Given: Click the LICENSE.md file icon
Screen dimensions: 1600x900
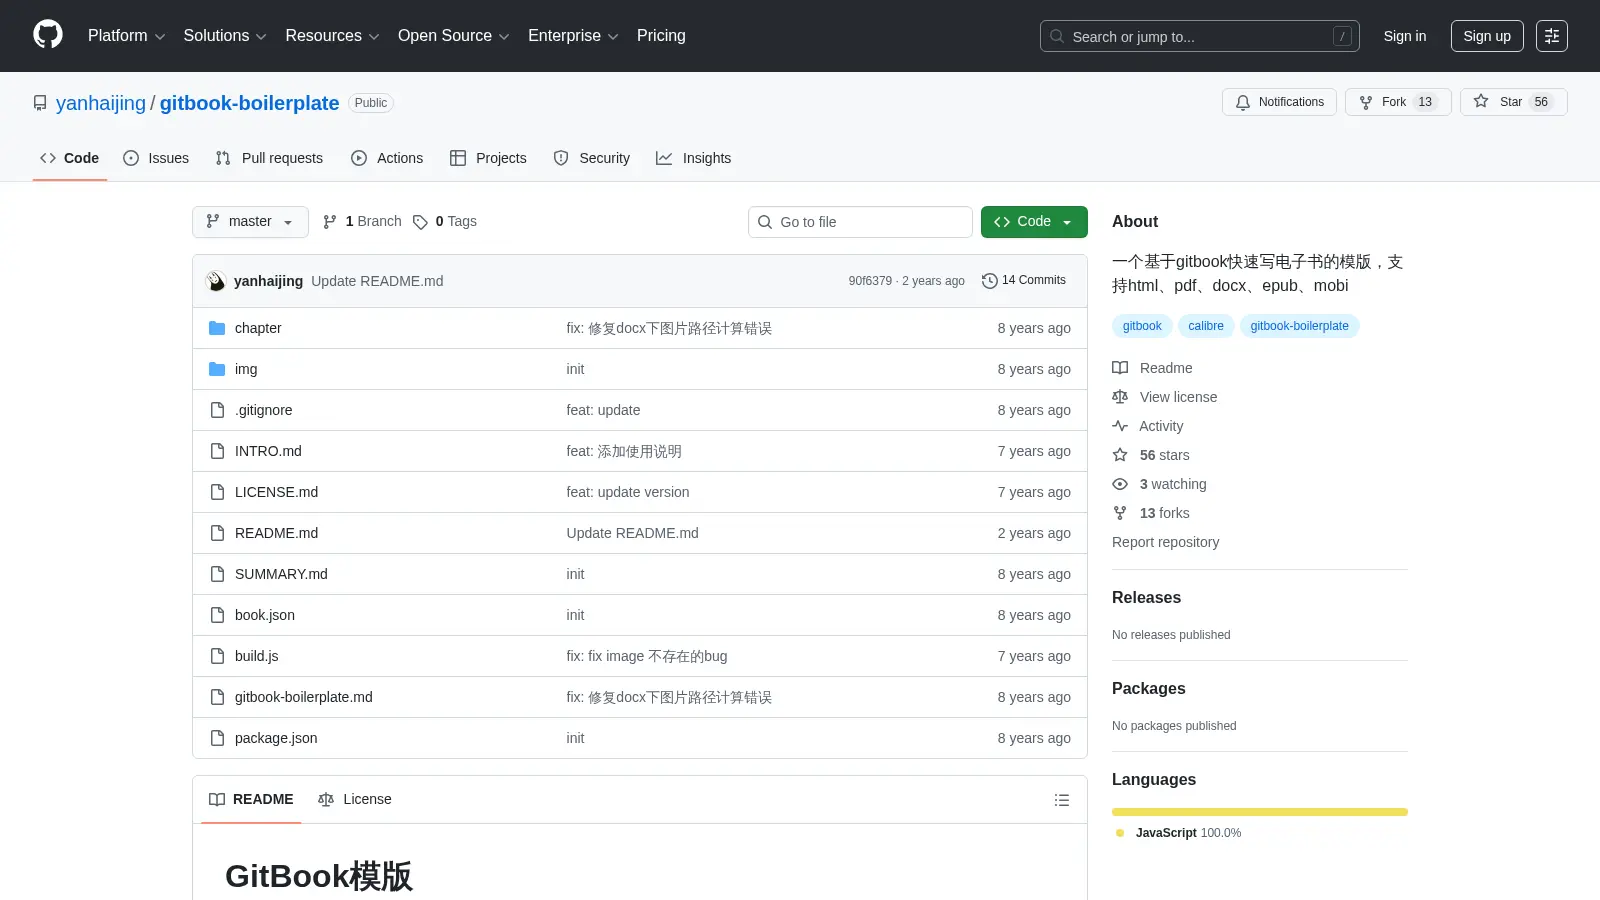Looking at the screenshot, I should point(217,492).
